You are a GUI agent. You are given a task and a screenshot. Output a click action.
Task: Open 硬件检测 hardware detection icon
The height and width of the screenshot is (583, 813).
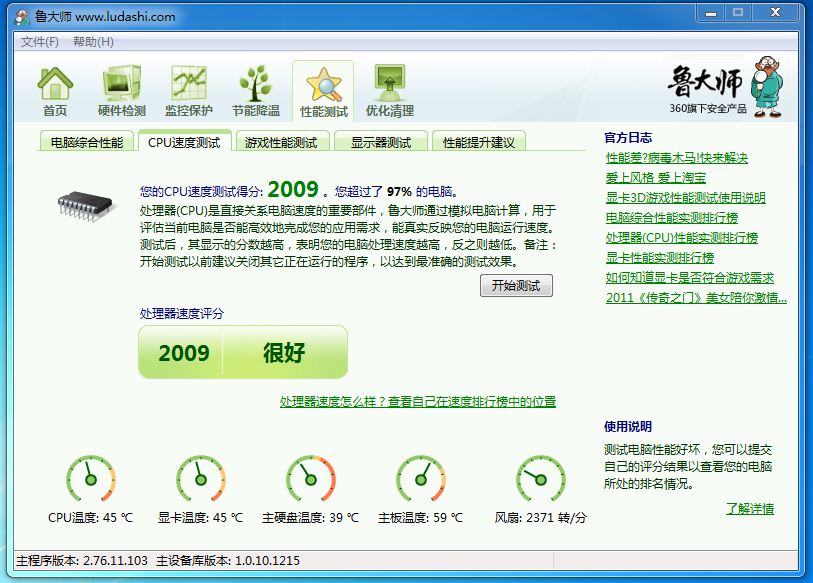click(x=122, y=92)
